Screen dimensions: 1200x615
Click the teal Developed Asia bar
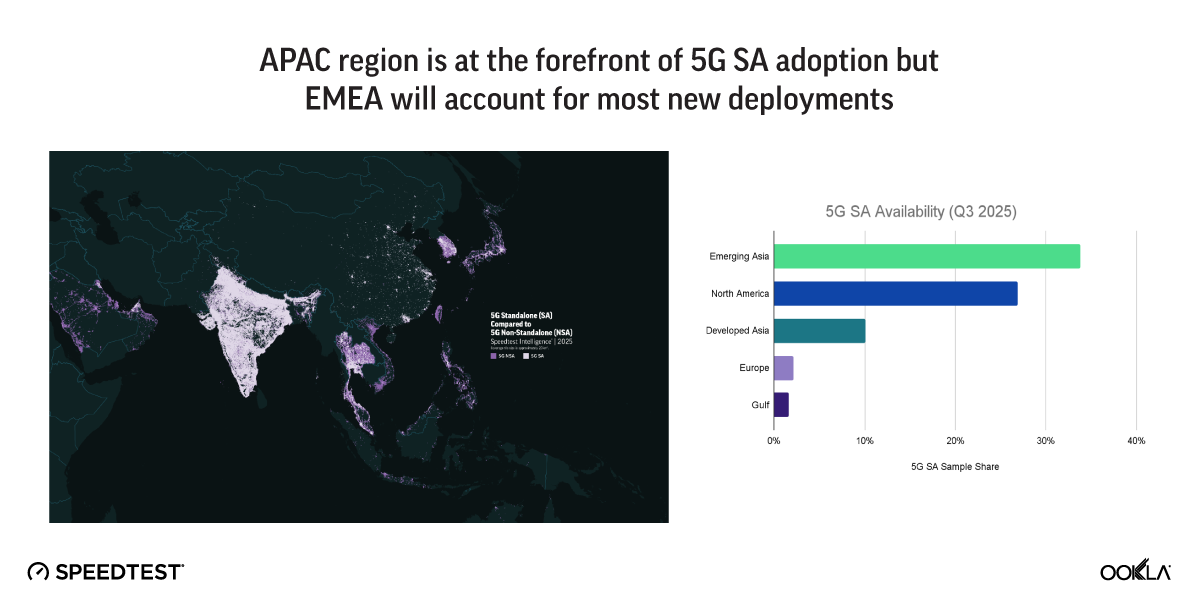coord(819,331)
